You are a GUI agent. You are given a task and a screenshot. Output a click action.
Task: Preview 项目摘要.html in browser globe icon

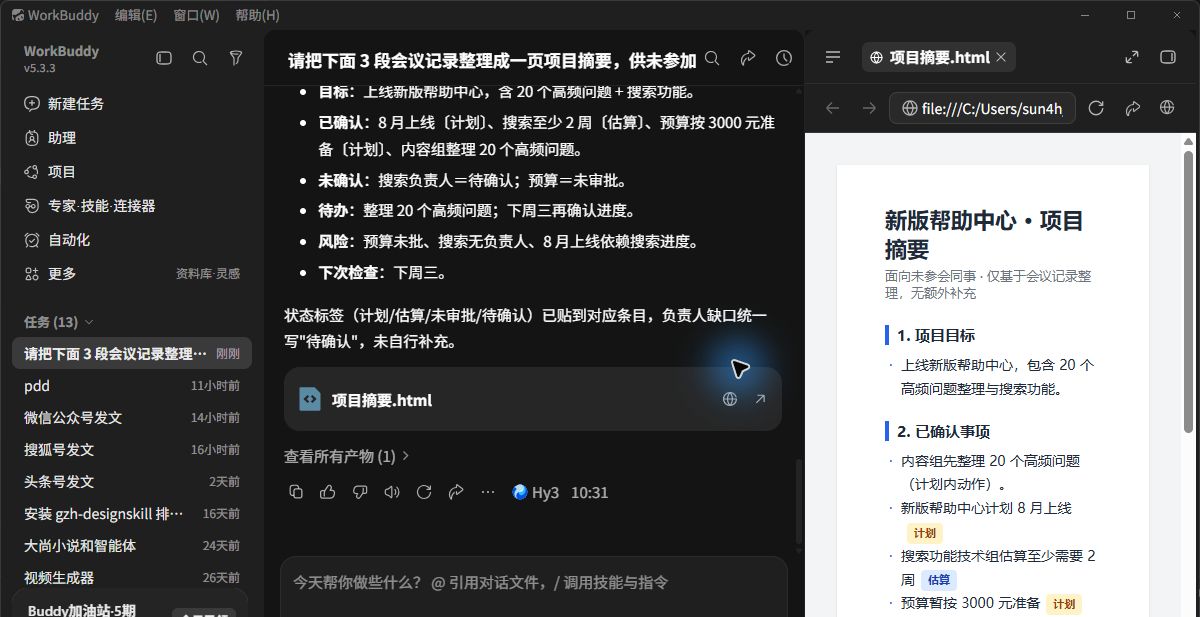[x=730, y=399]
